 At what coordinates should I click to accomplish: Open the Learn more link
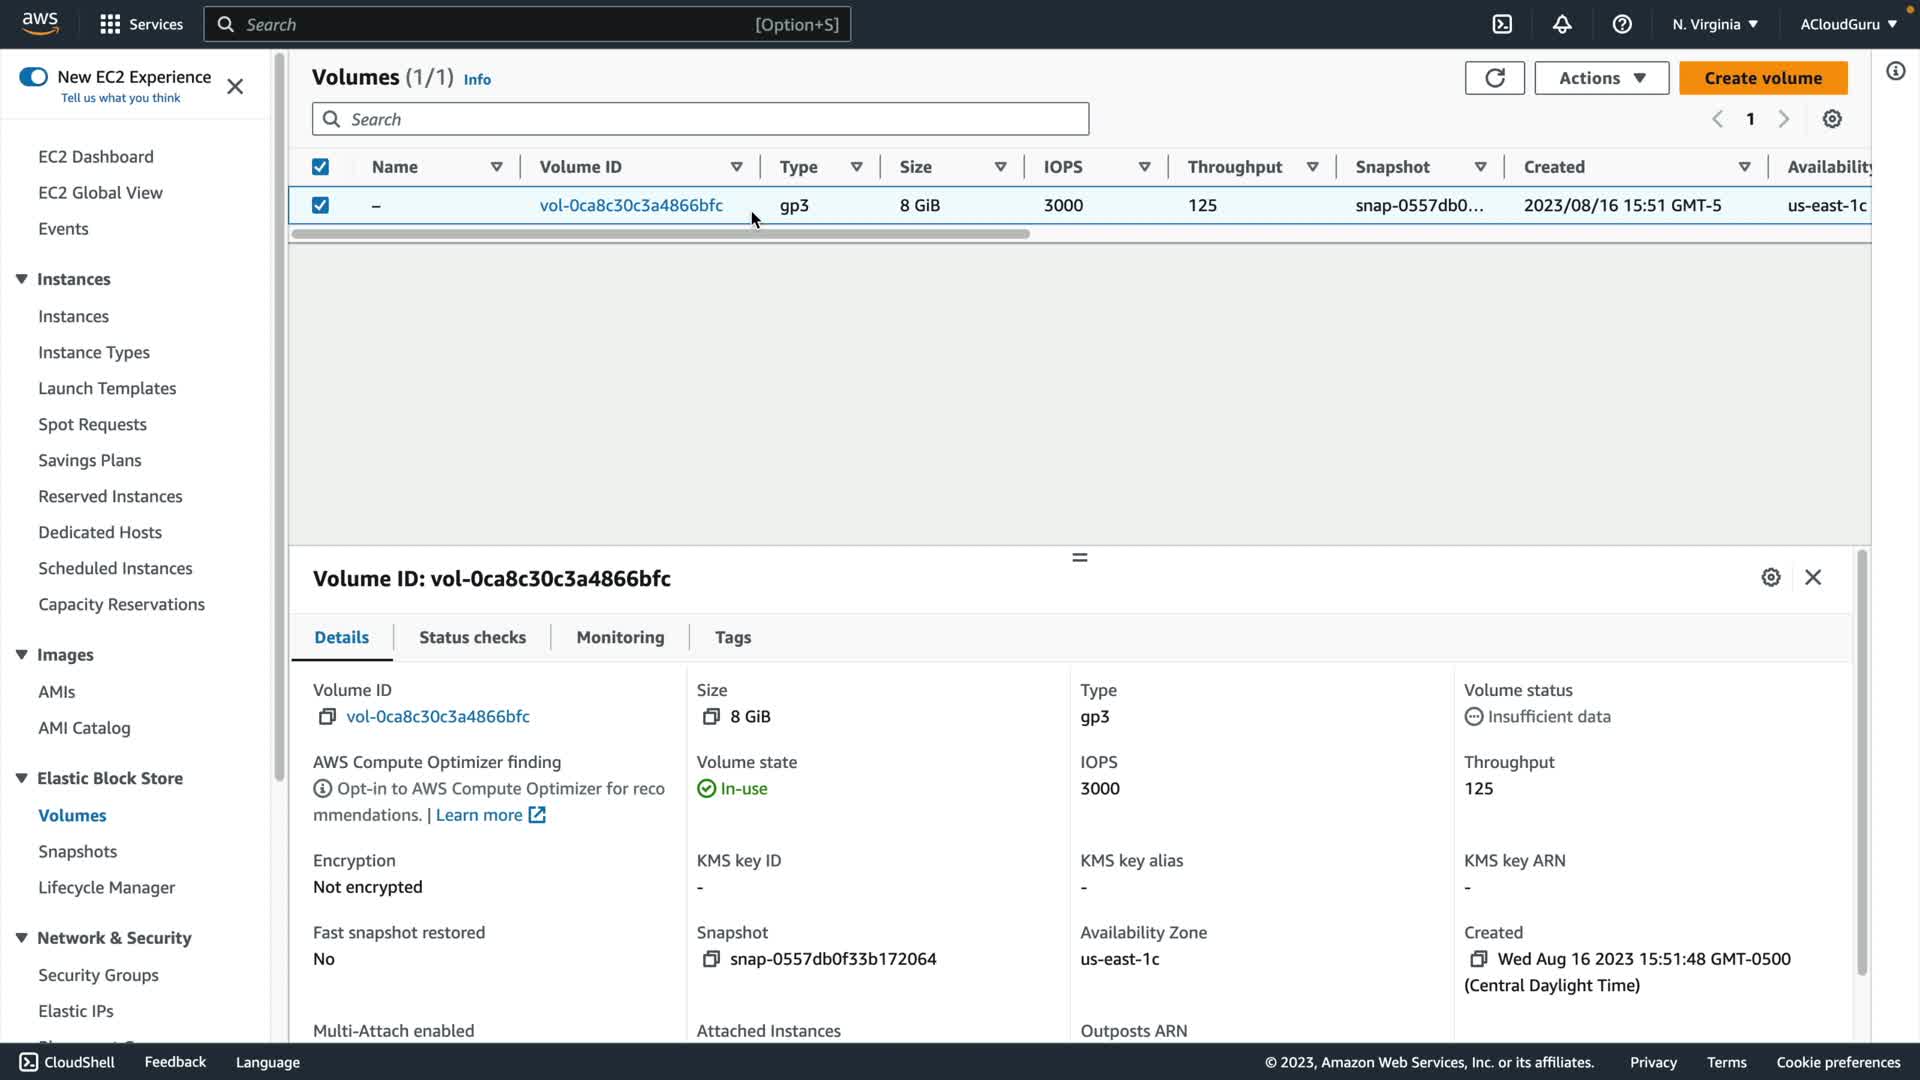point(479,815)
